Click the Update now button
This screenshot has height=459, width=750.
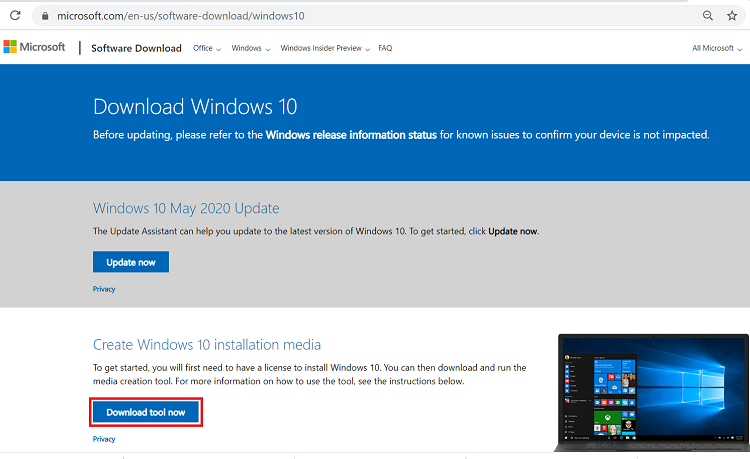coord(131,262)
